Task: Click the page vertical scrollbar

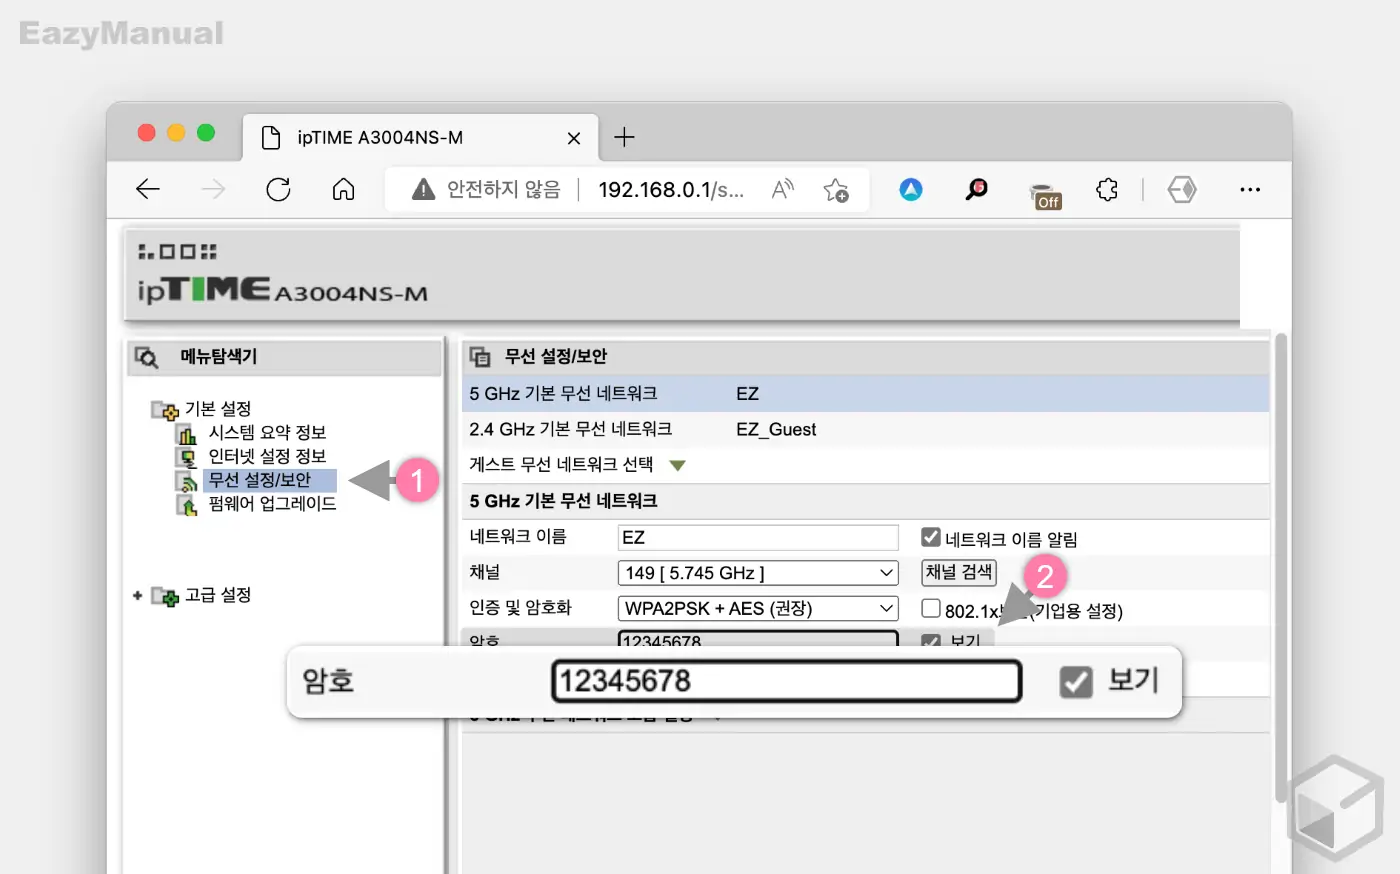Action: coord(1281,567)
